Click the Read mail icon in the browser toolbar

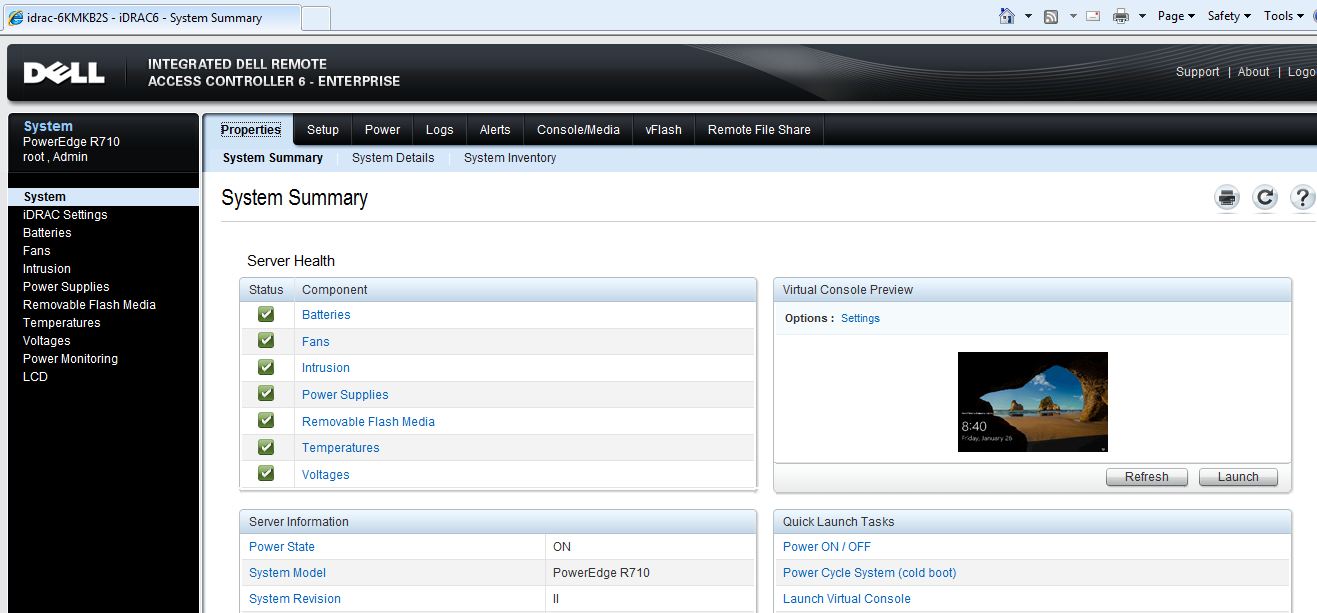pos(1091,15)
